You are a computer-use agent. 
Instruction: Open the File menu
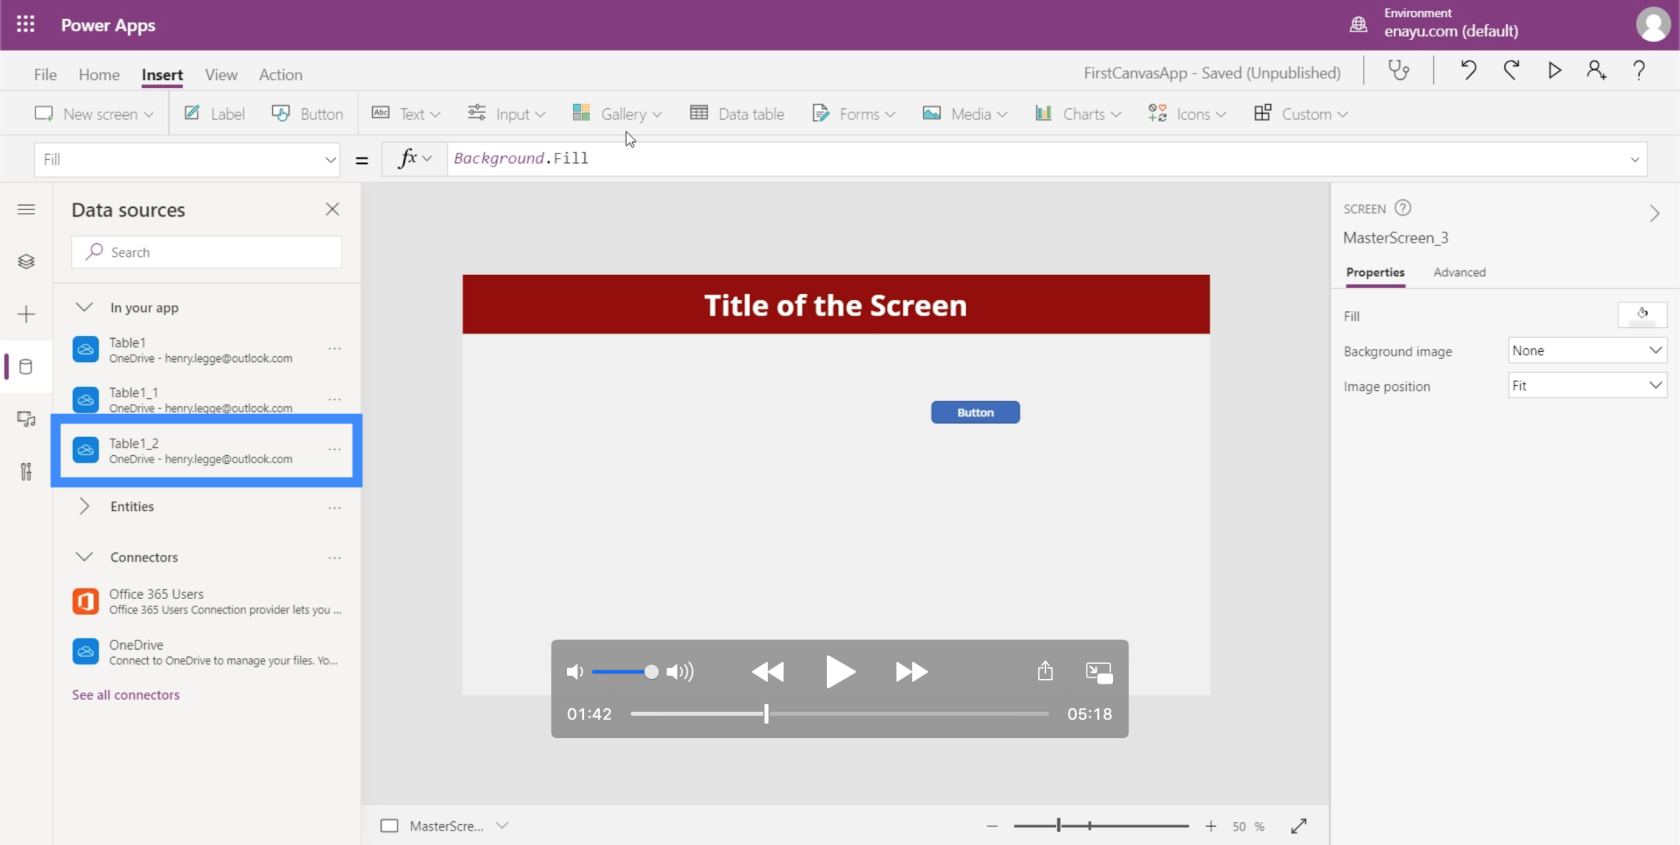click(x=45, y=75)
